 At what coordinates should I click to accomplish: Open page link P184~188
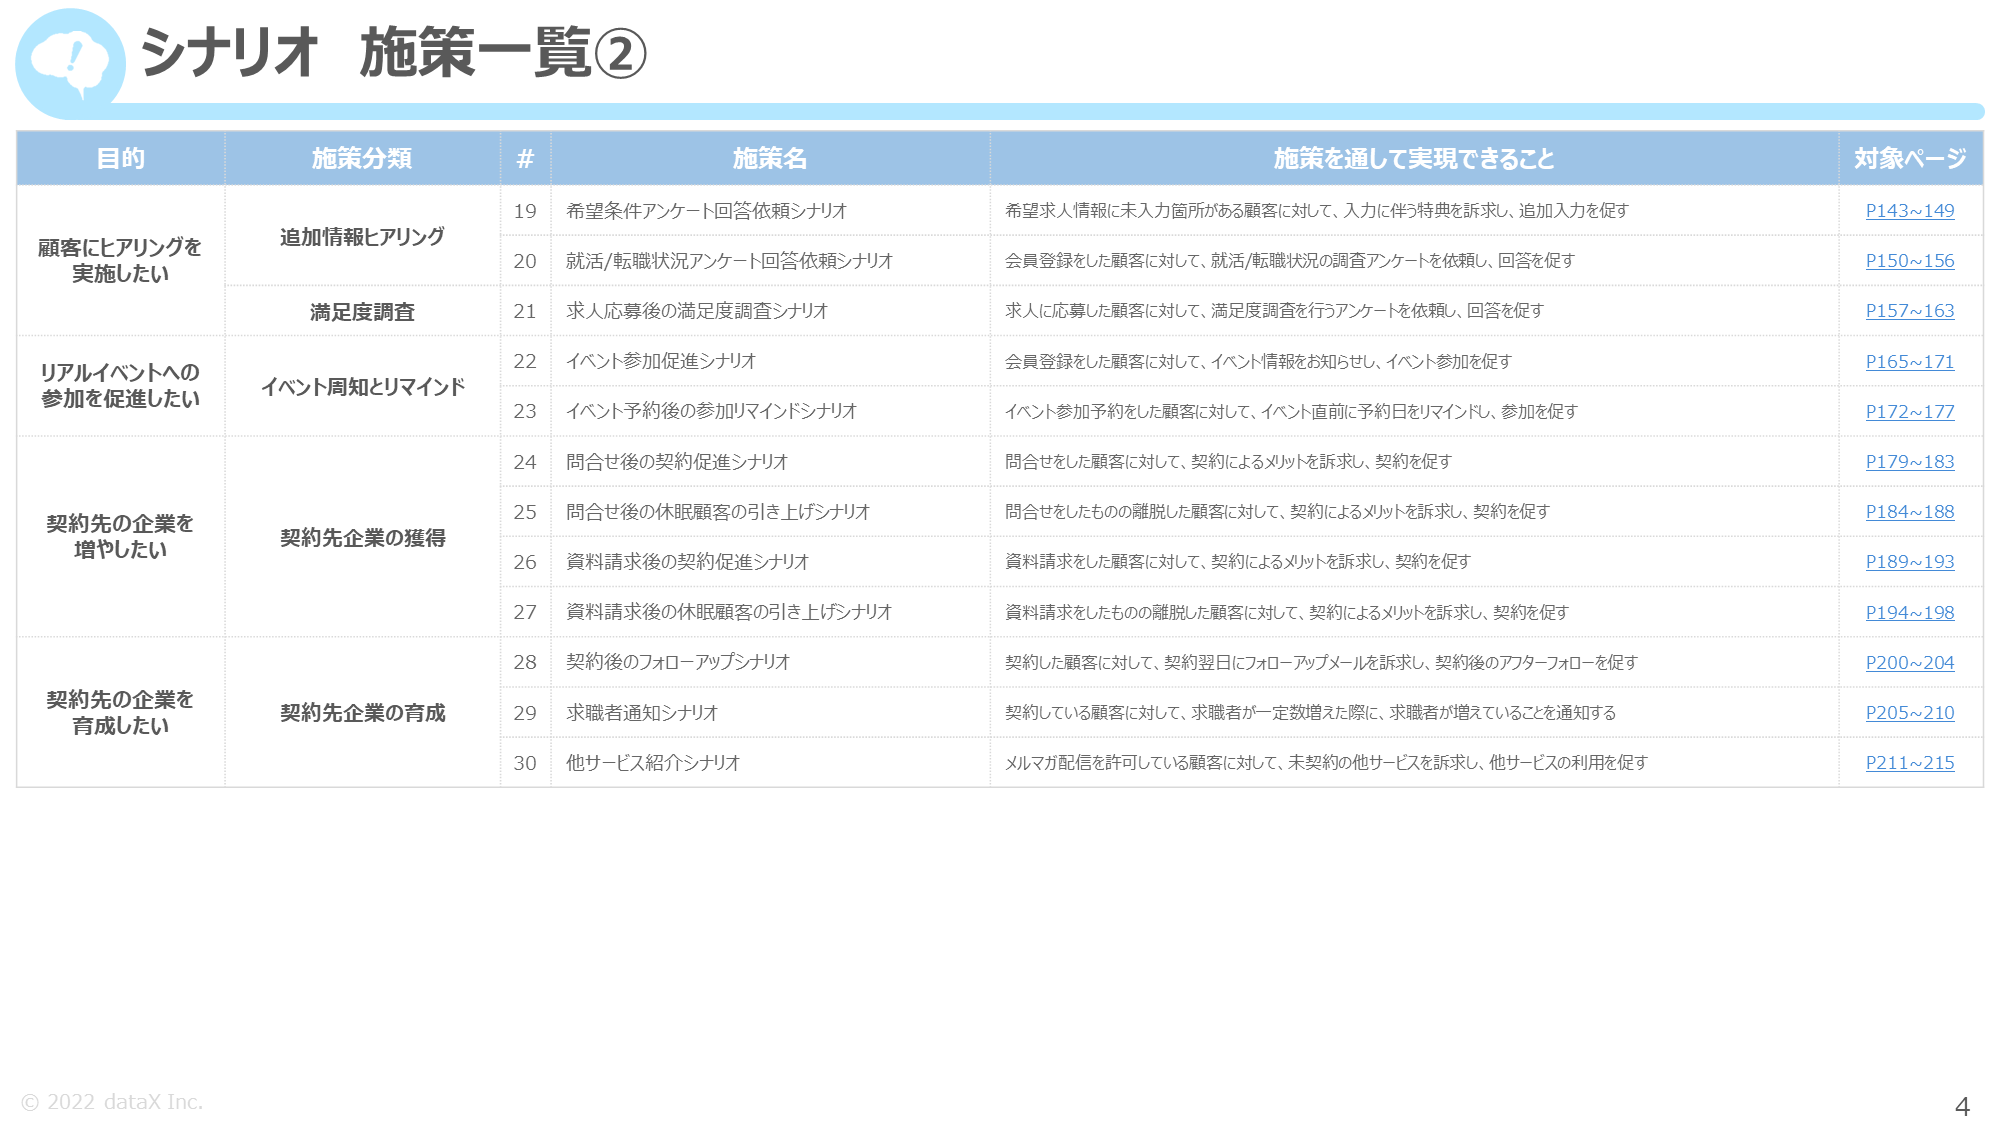1909,512
